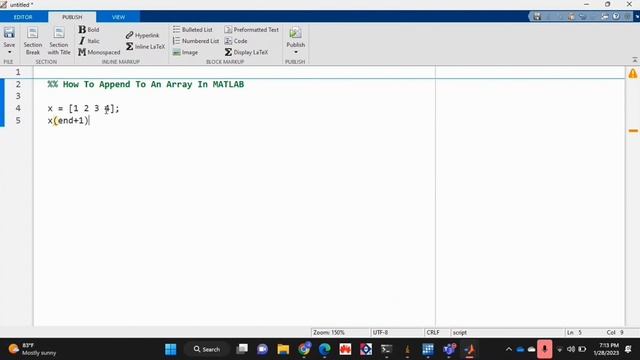
Task: Click the Col 9 status indicator
Action: click(615, 333)
